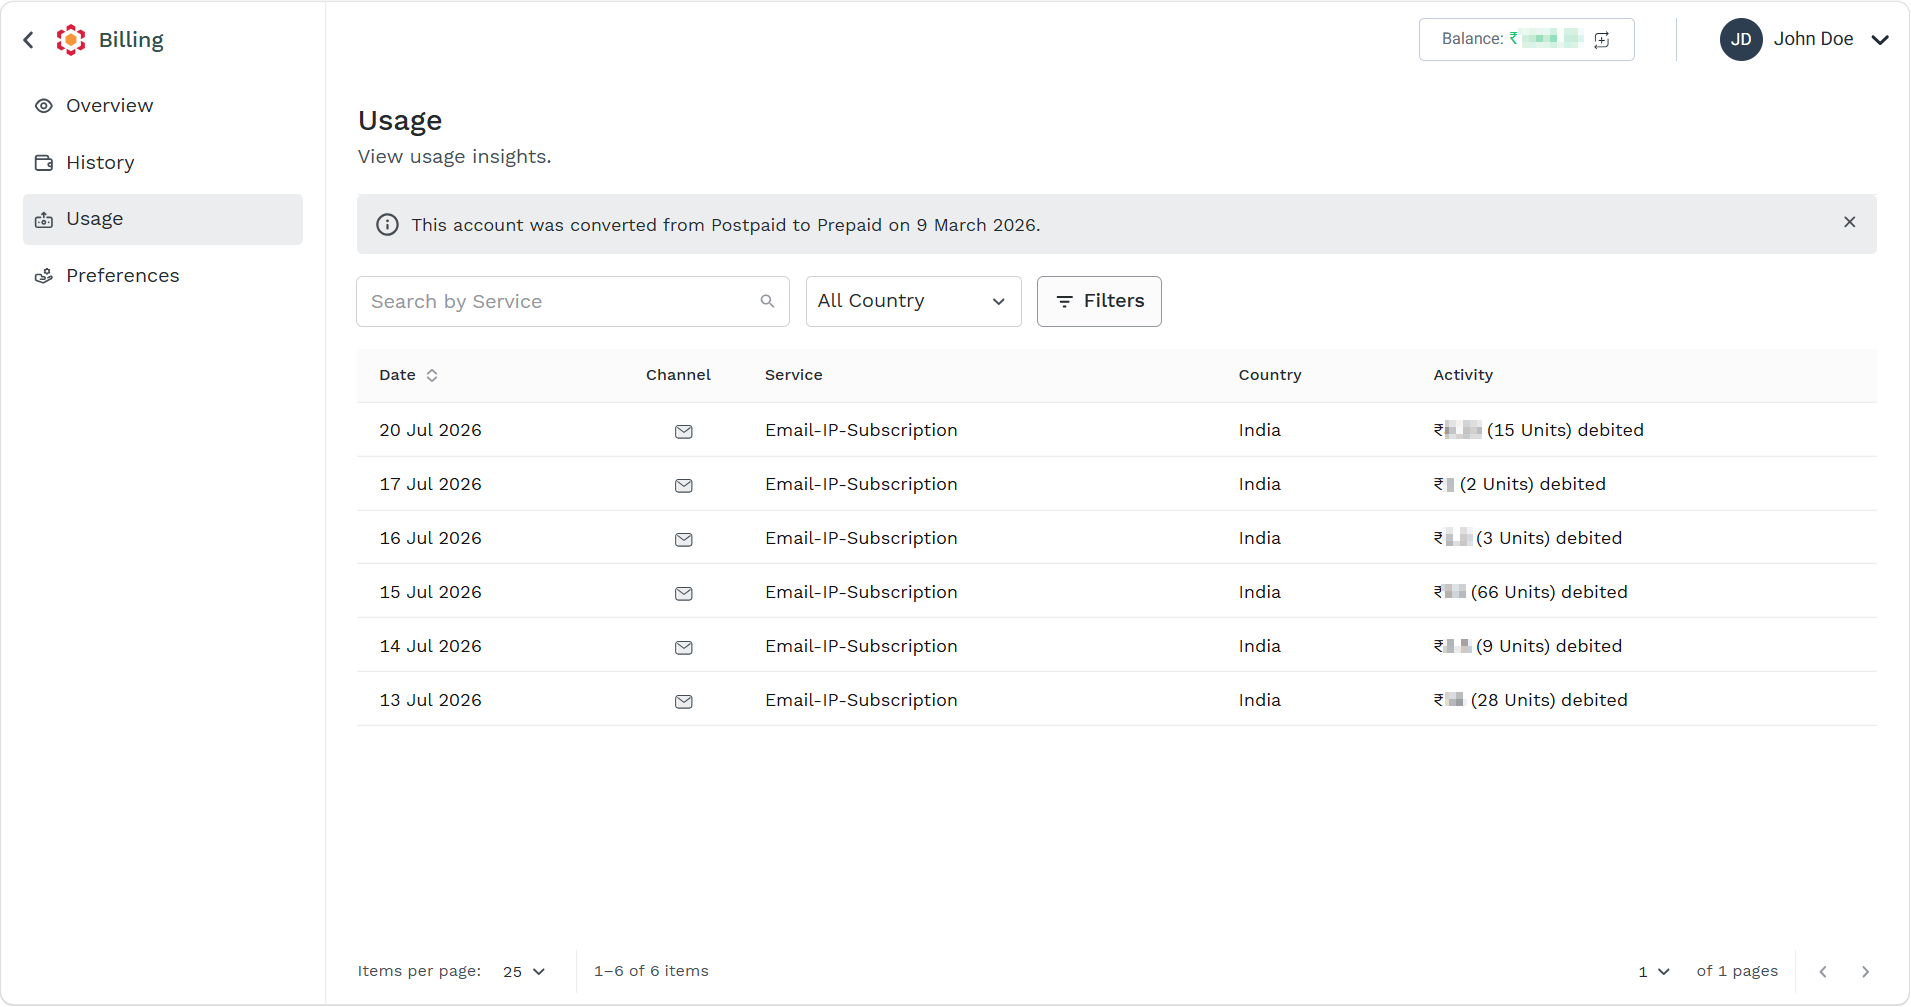Click the Activity column header
Viewport: 1911px width, 1007px height.
[1462, 375]
